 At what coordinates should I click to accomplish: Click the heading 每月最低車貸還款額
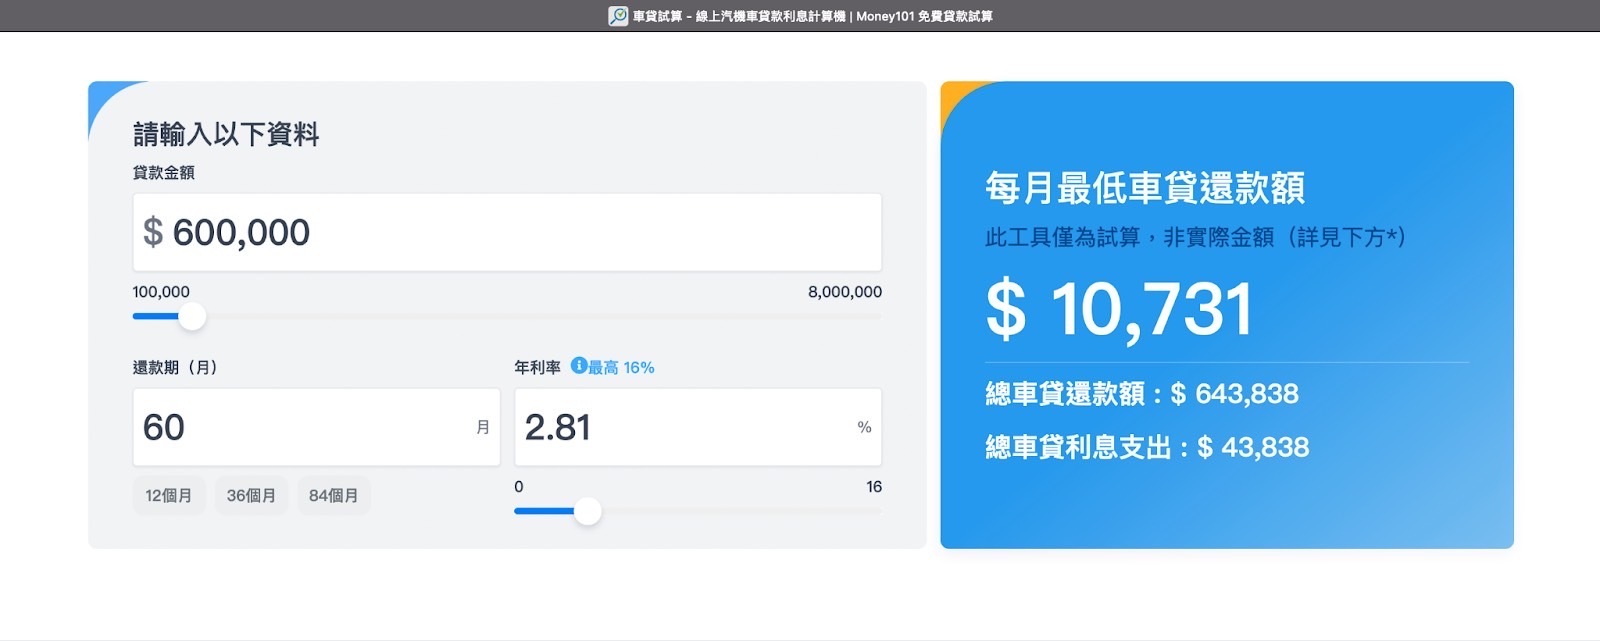1145,188
